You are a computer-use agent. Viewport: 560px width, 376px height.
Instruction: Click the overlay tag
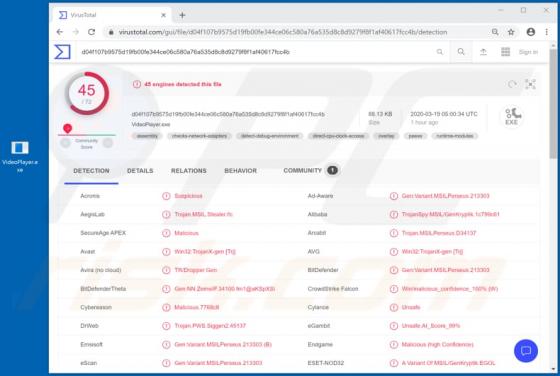386,136
